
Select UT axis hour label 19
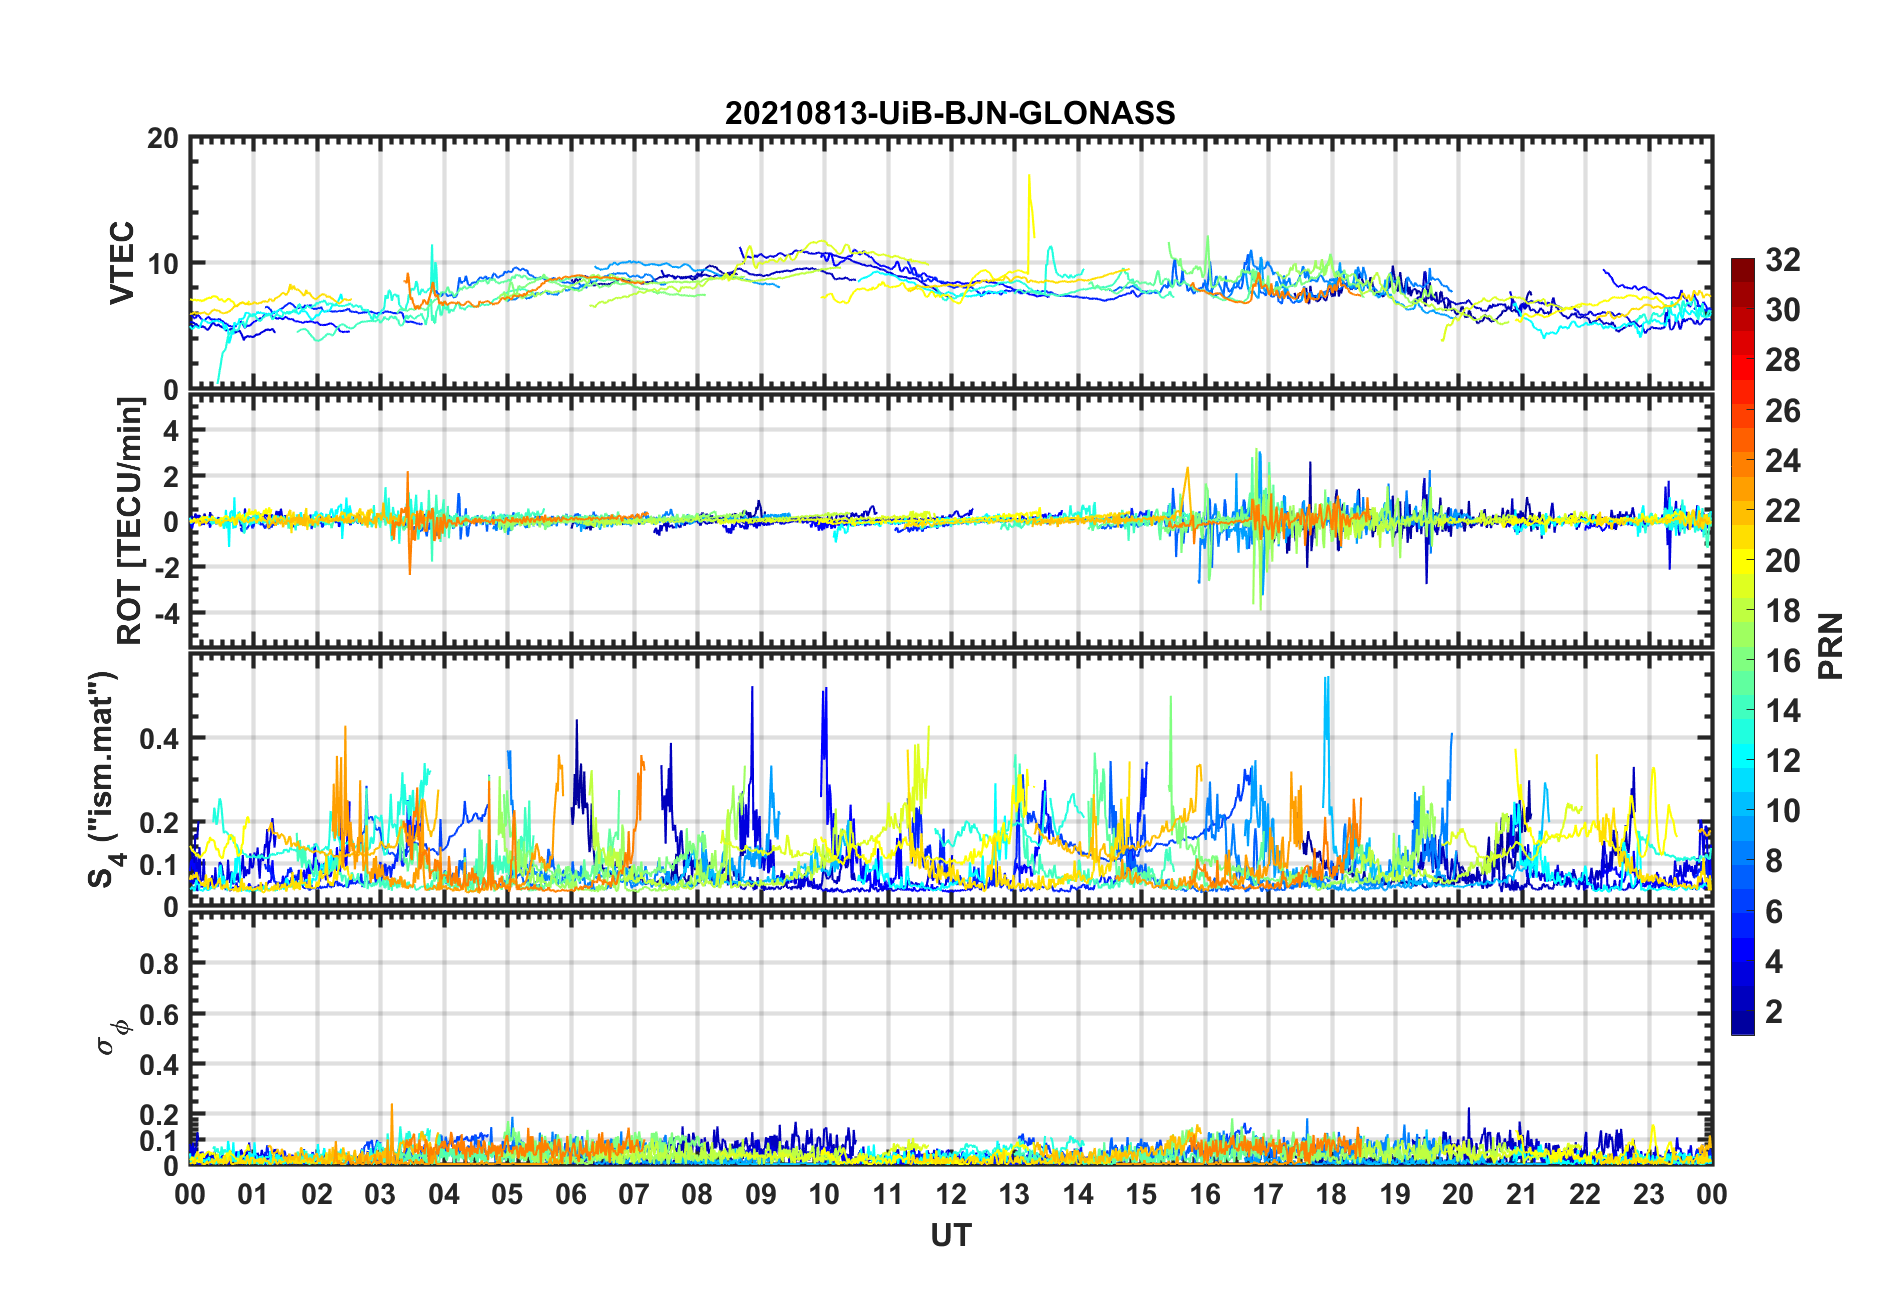pos(1395,1194)
